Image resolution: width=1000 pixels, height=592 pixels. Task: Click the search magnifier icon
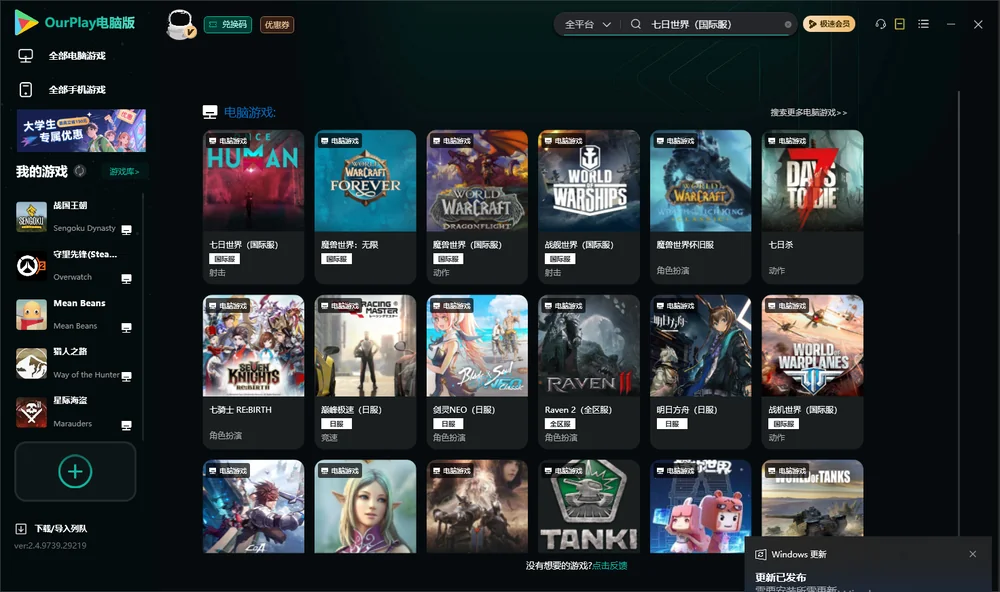[x=636, y=24]
